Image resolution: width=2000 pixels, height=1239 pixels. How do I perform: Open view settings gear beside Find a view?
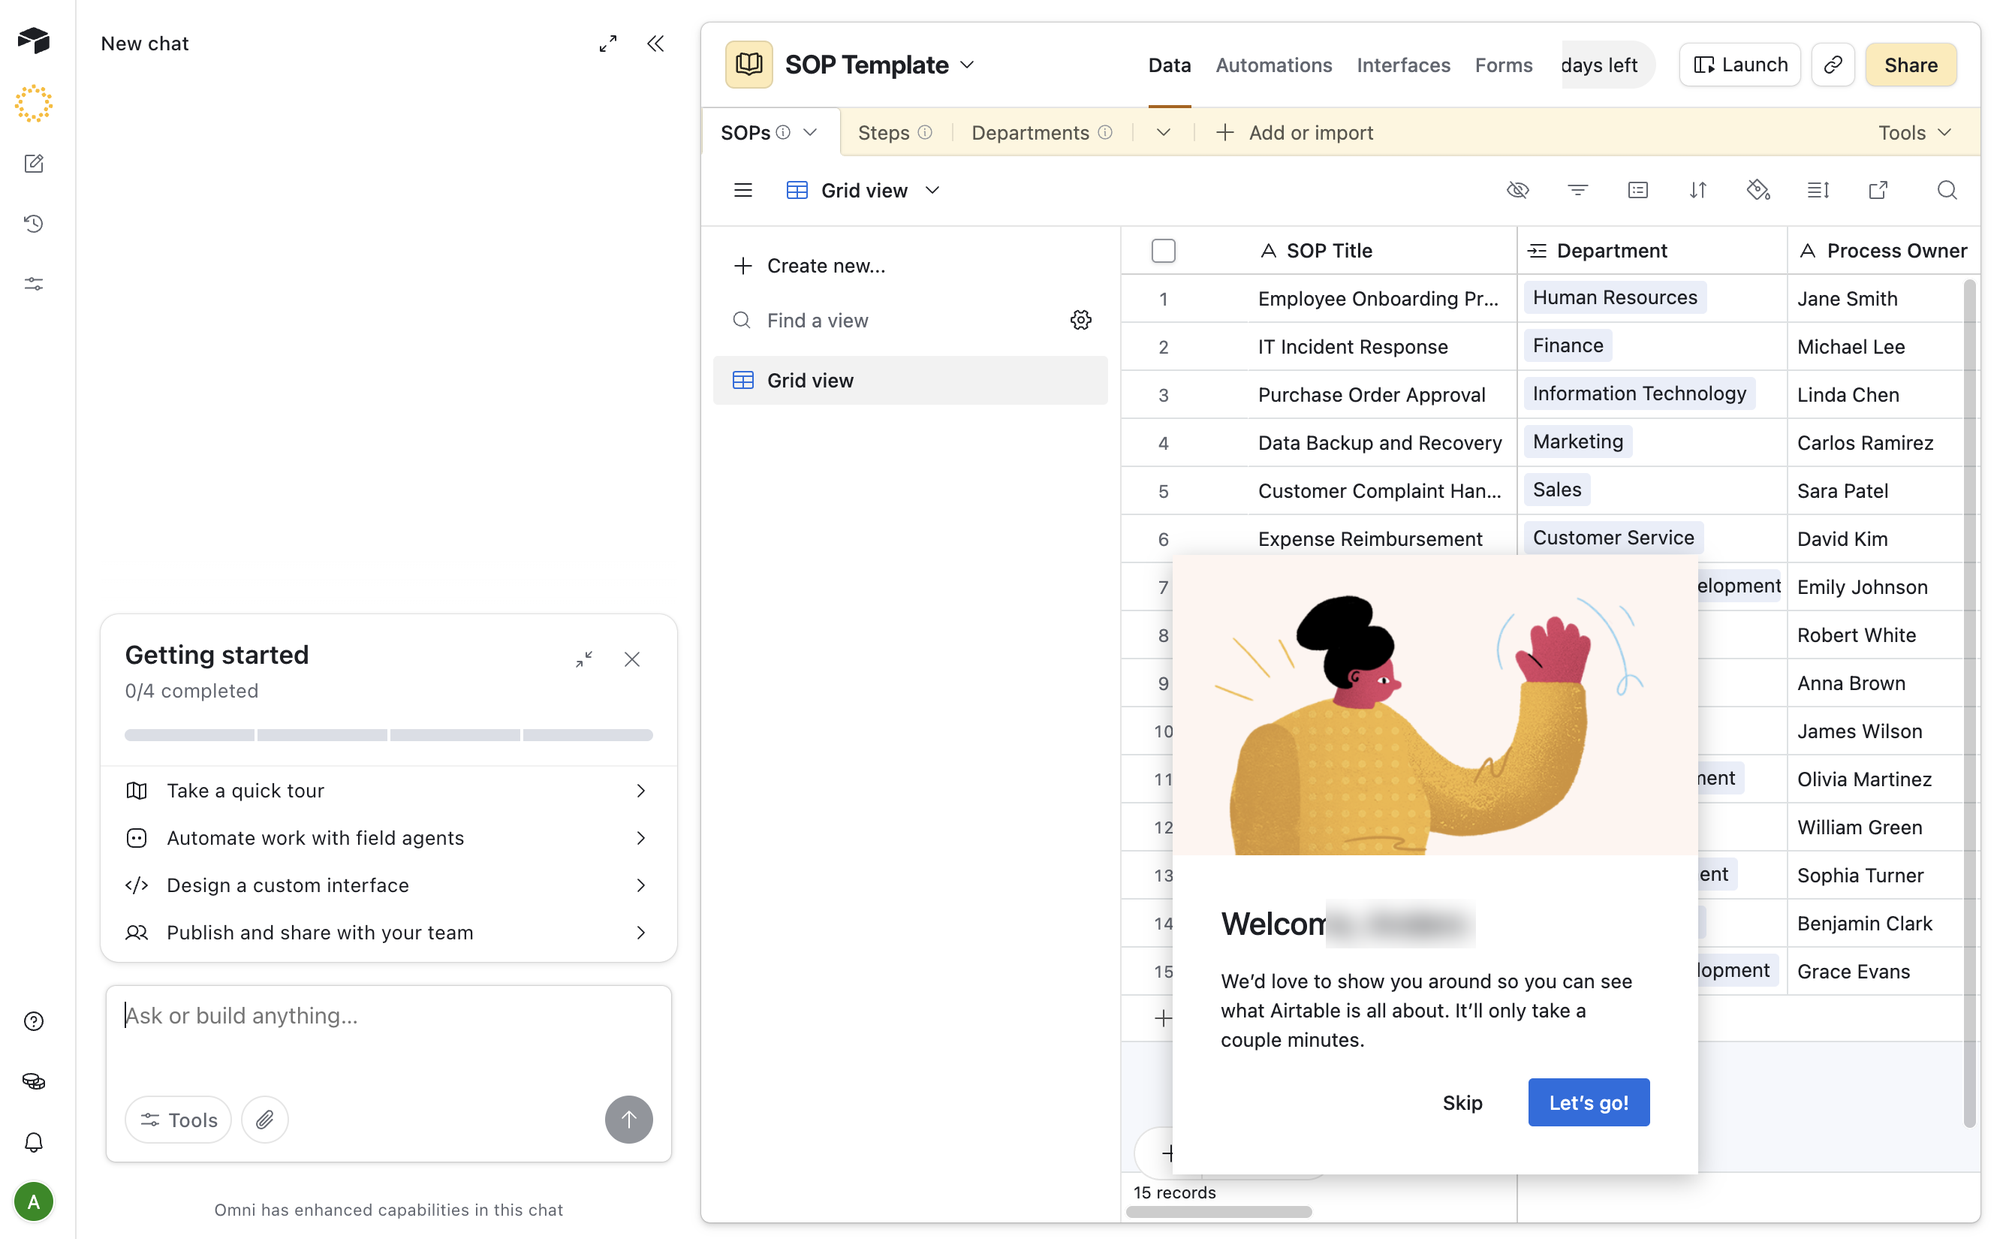tap(1080, 320)
